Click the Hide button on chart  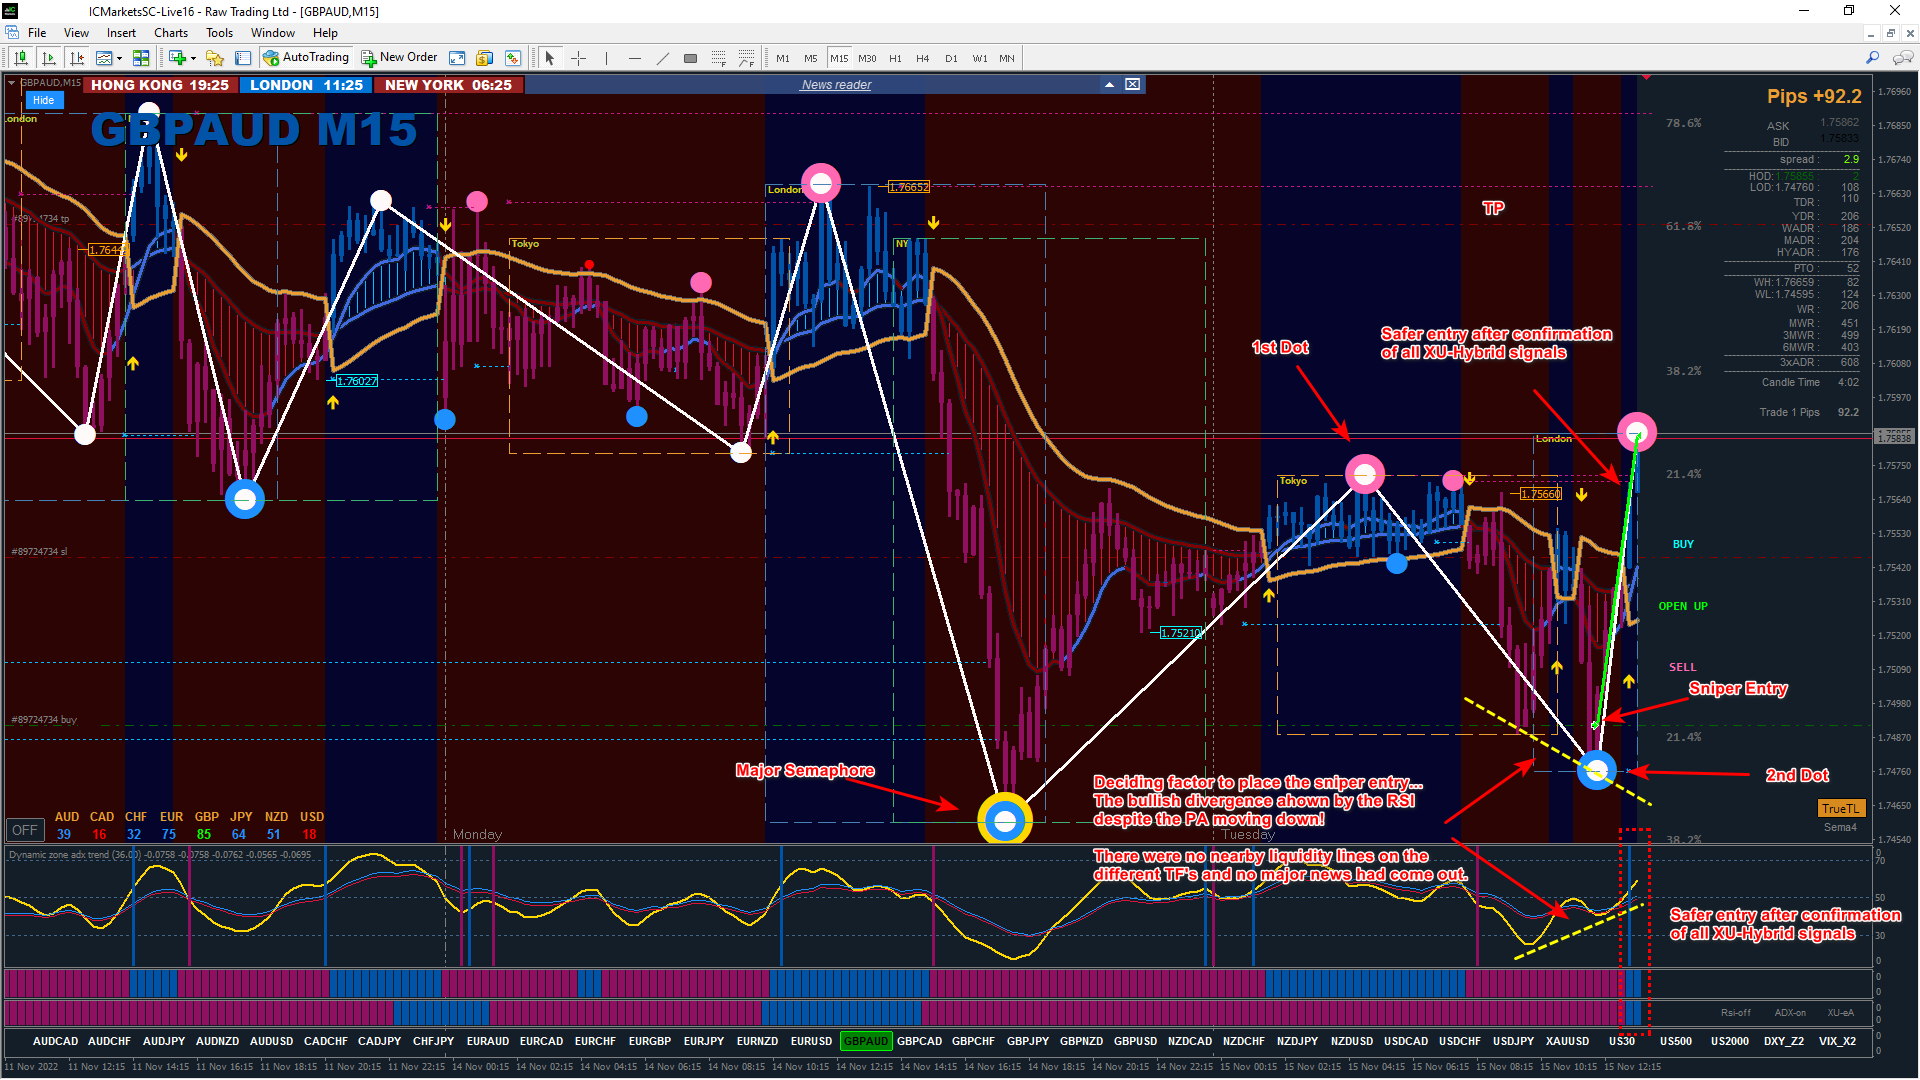click(43, 100)
